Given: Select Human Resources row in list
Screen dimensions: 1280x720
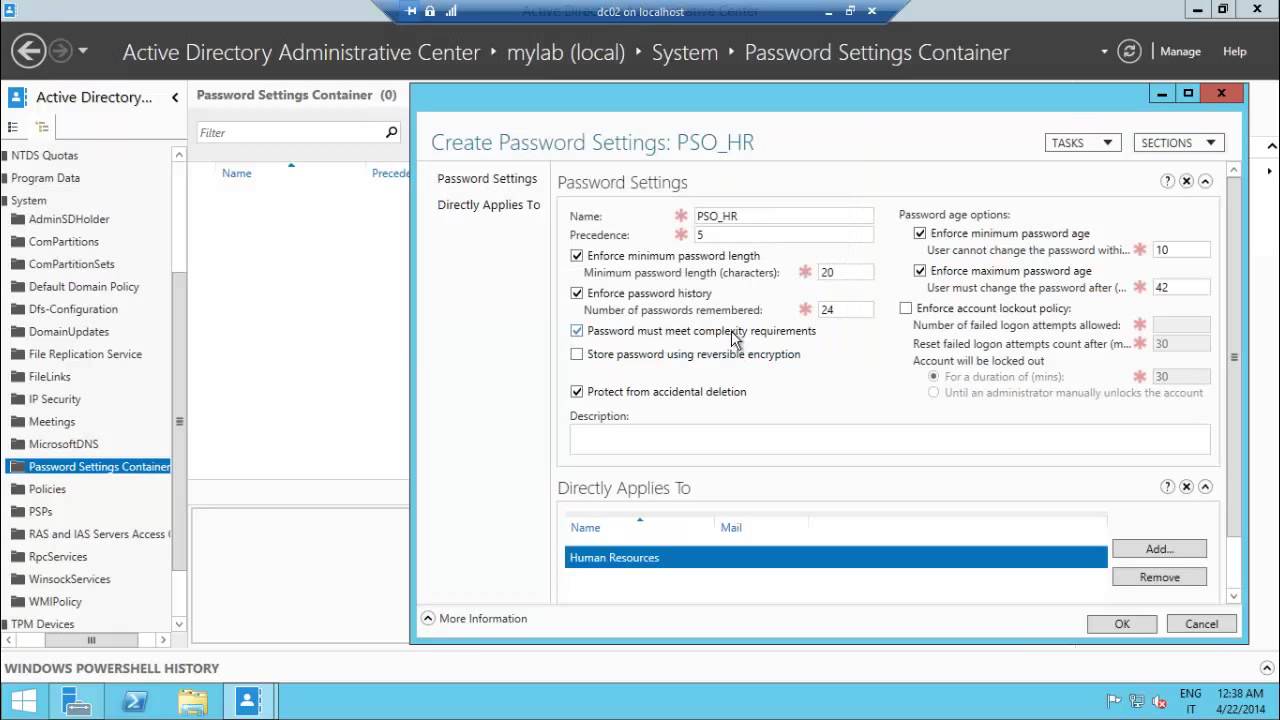Looking at the screenshot, I should coord(836,557).
